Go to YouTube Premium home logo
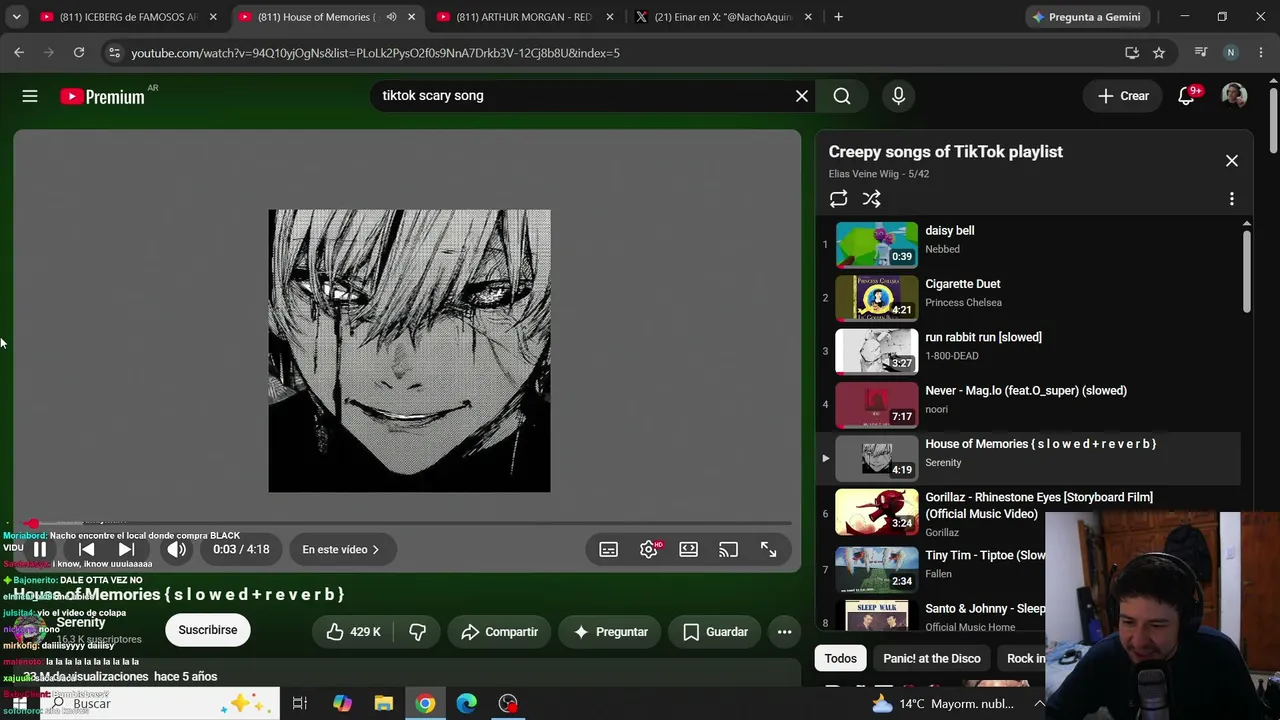The width and height of the screenshot is (1280, 720). 102,96
